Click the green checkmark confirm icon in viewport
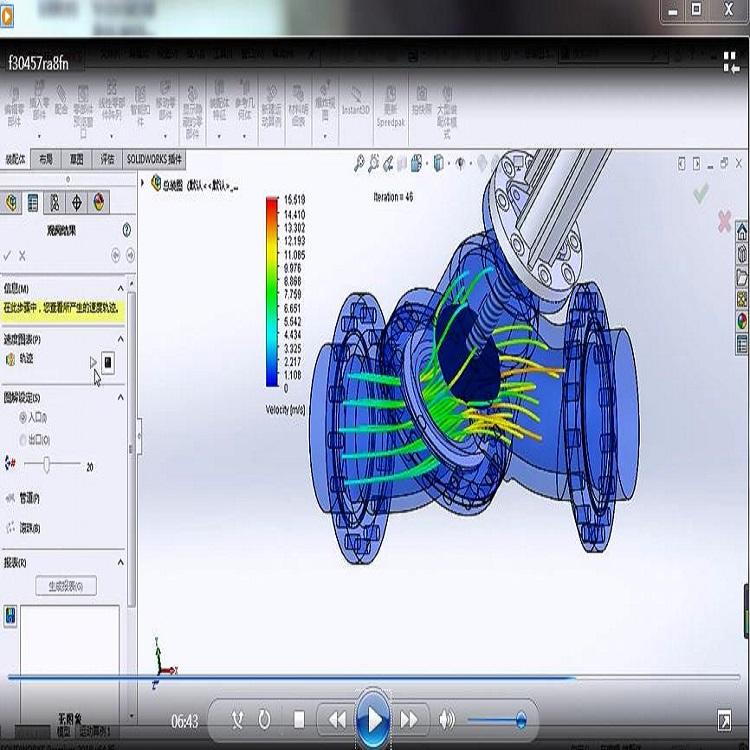750x750 pixels. click(700, 191)
